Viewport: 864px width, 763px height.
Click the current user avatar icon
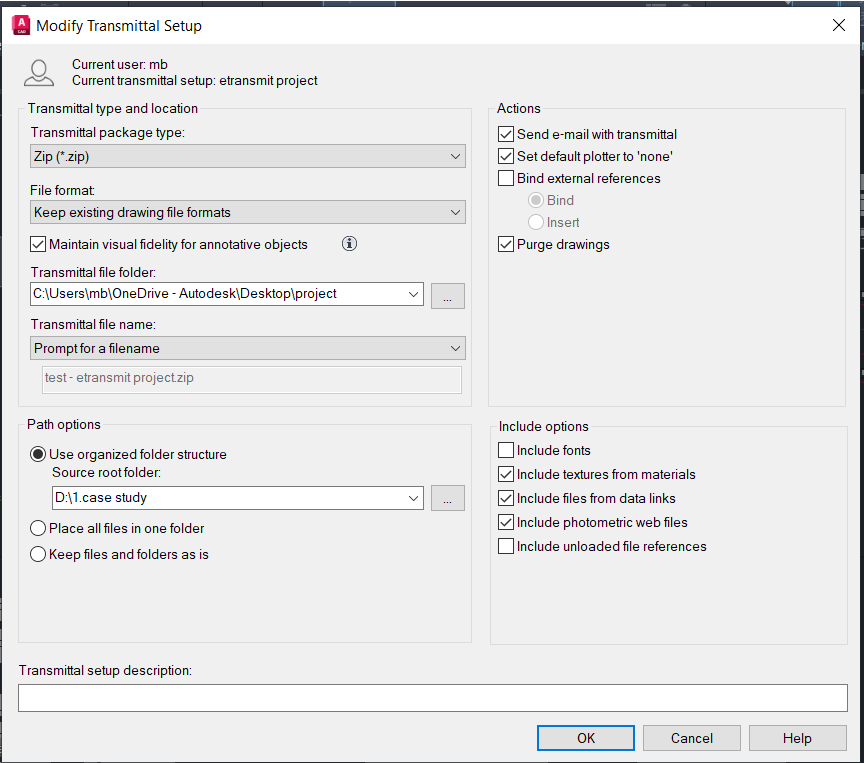38,72
